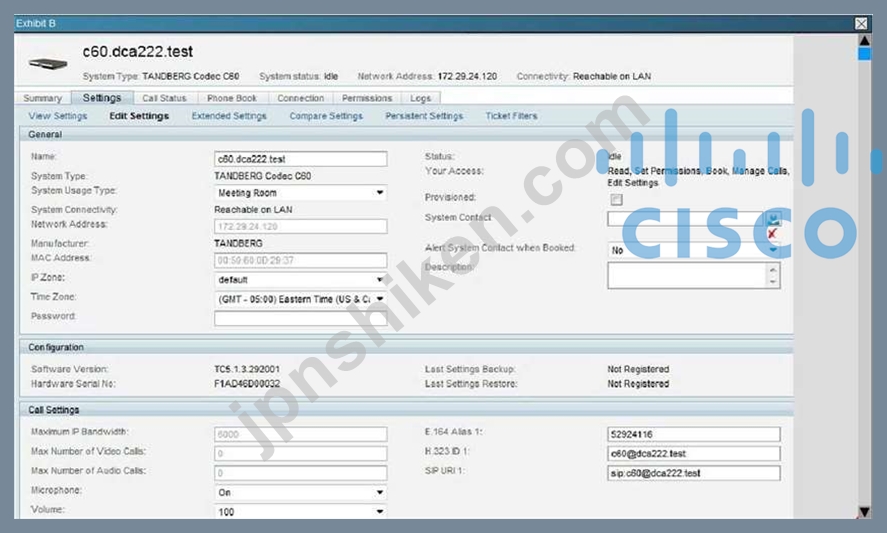Click the Max Number of Video Calls field

pos(300,453)
